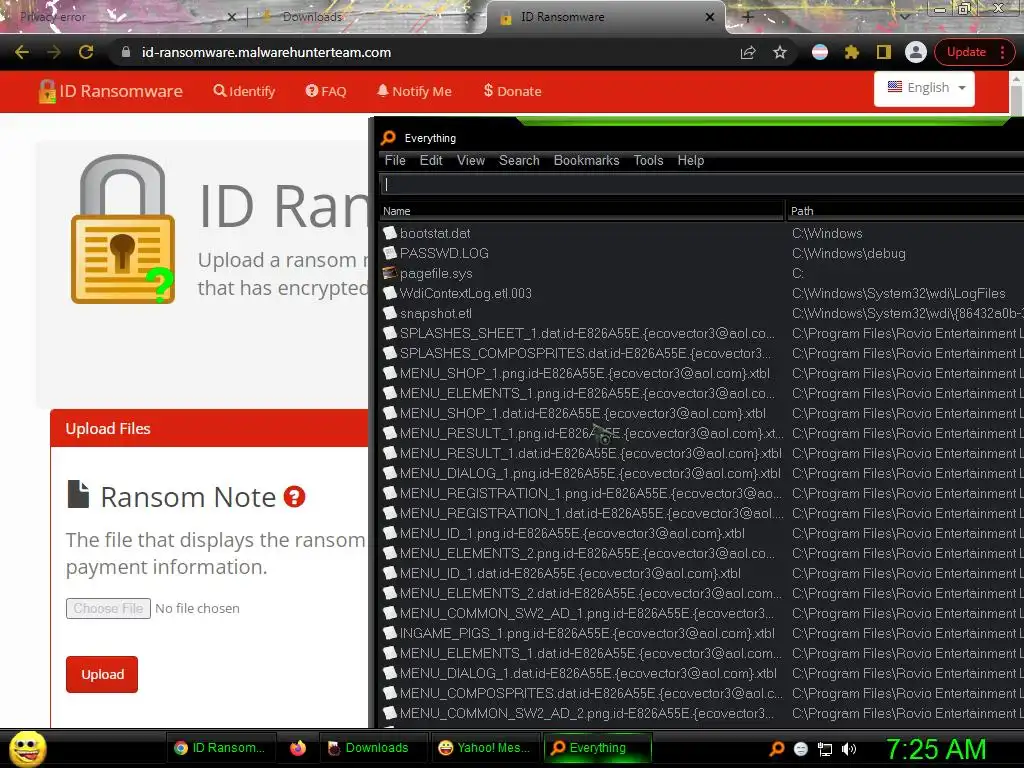The width and height of the screenshot is (1024, 768).
Task: Open the View menu in Everything
Action: pyautogui.click(x=471, y=161)
